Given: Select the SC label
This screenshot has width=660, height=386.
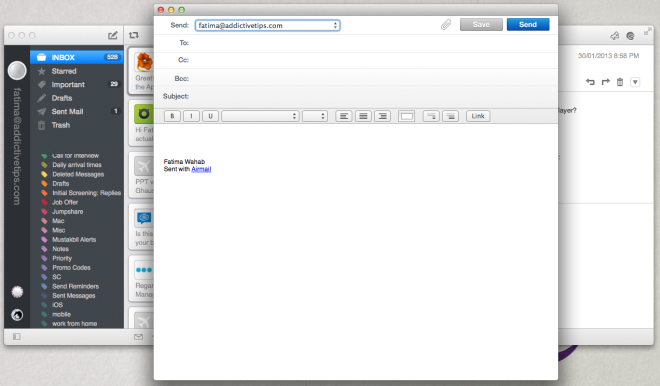Looking at the screenshot, I should point(56,277).
